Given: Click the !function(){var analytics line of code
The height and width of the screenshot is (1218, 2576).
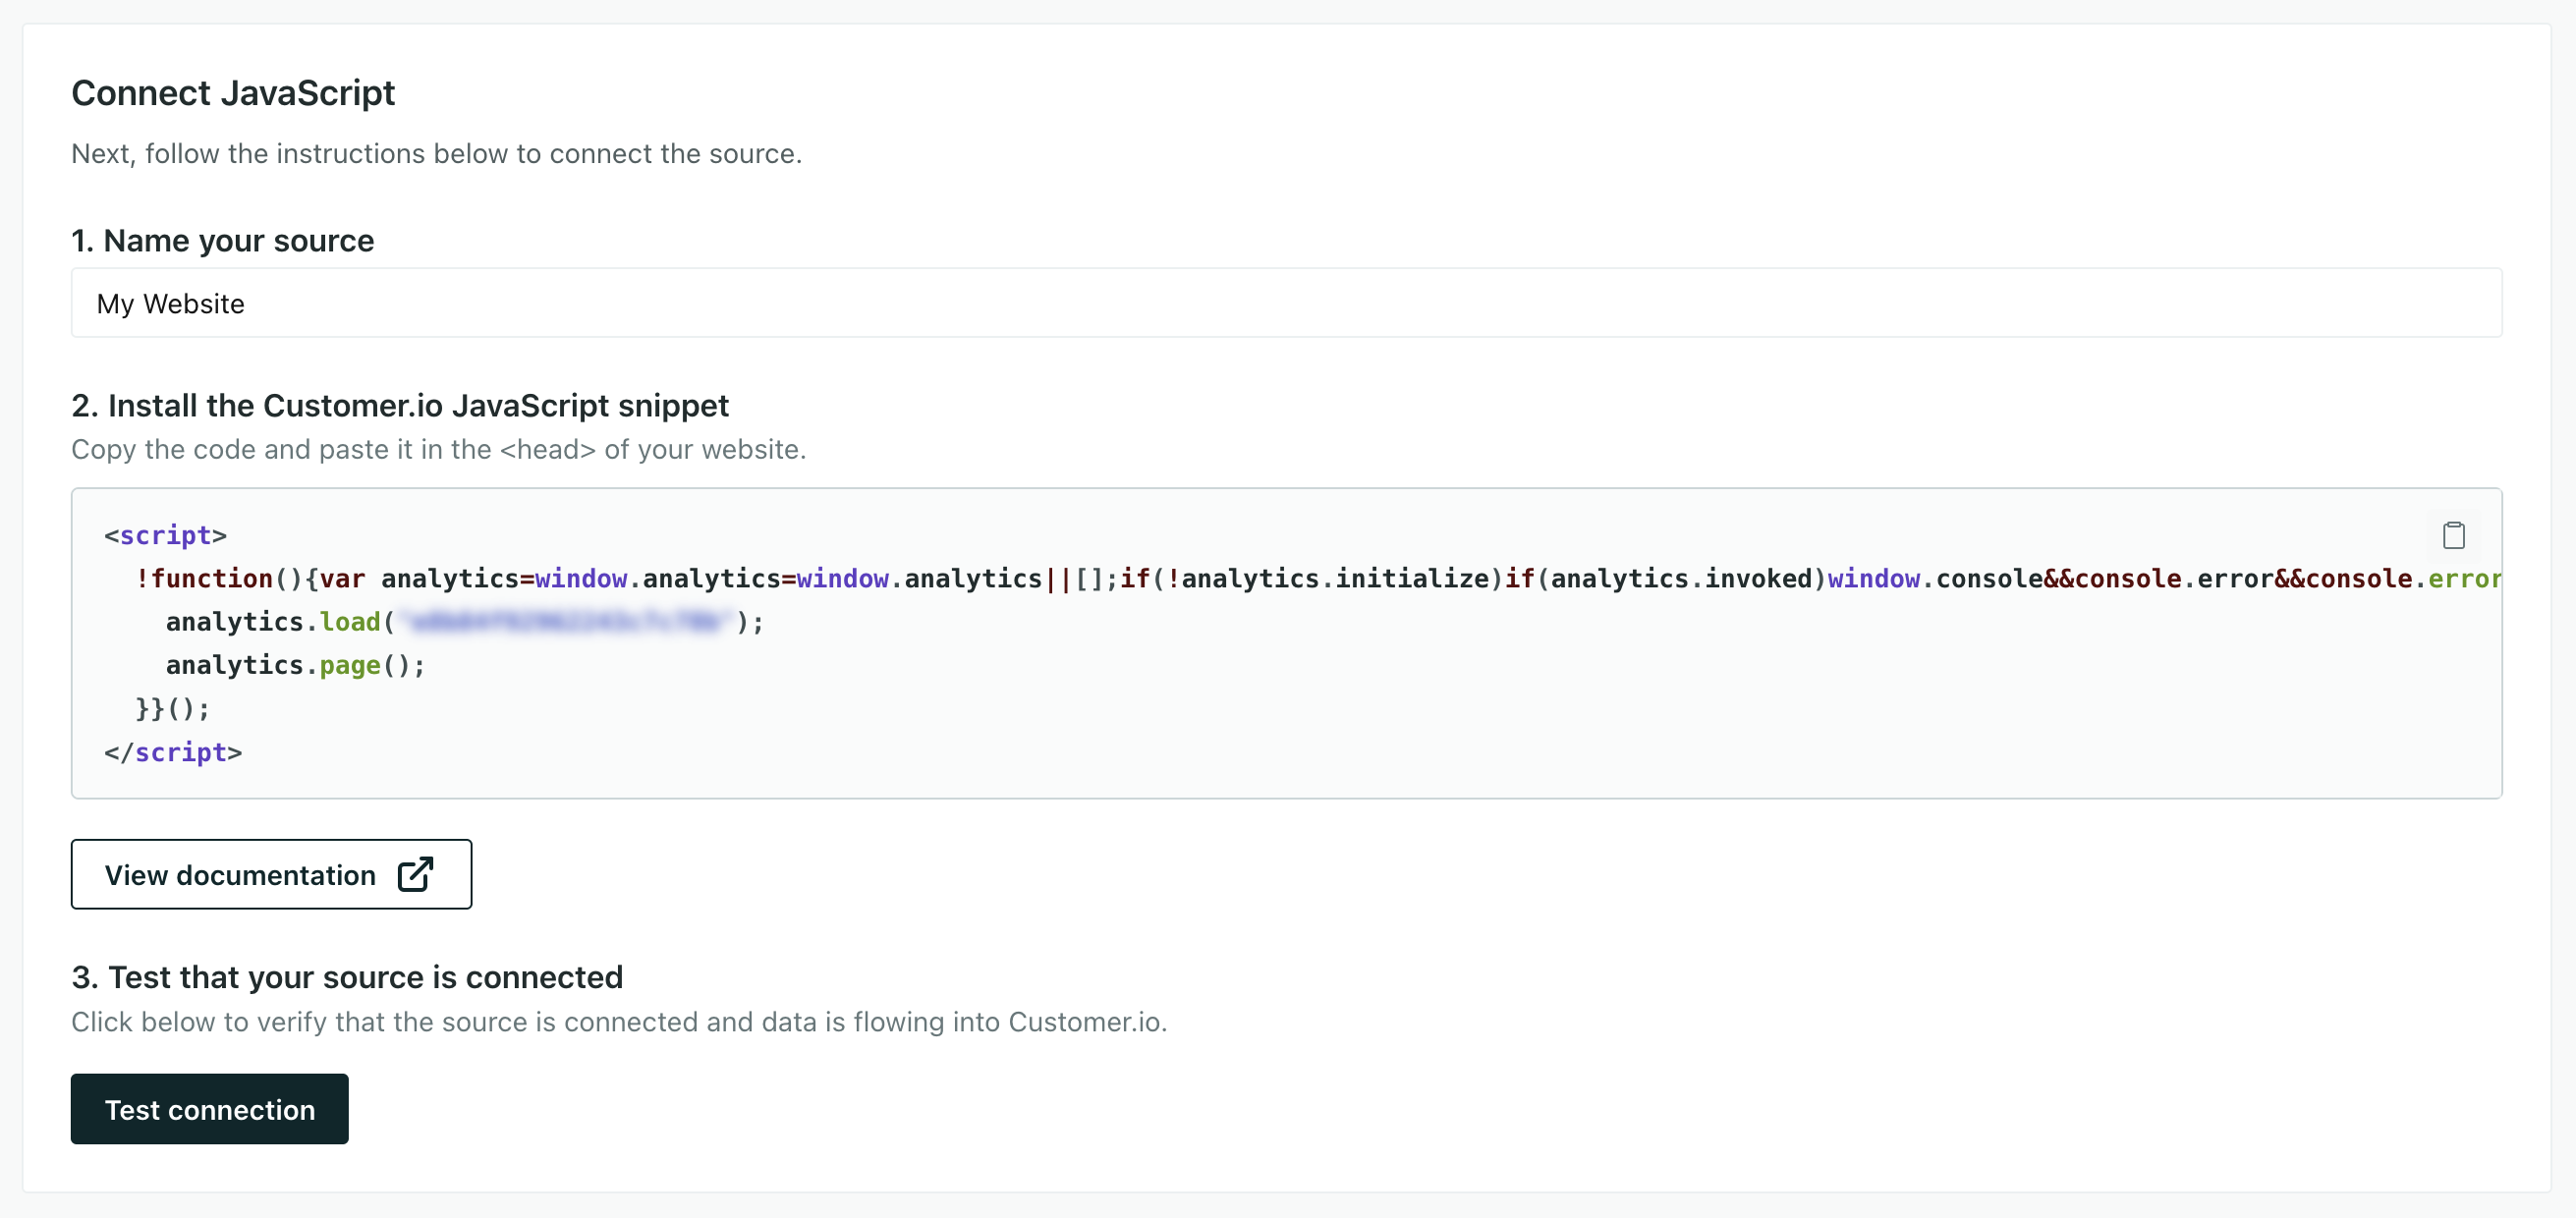Looking at the screenshot, I should click(1318, 578).
